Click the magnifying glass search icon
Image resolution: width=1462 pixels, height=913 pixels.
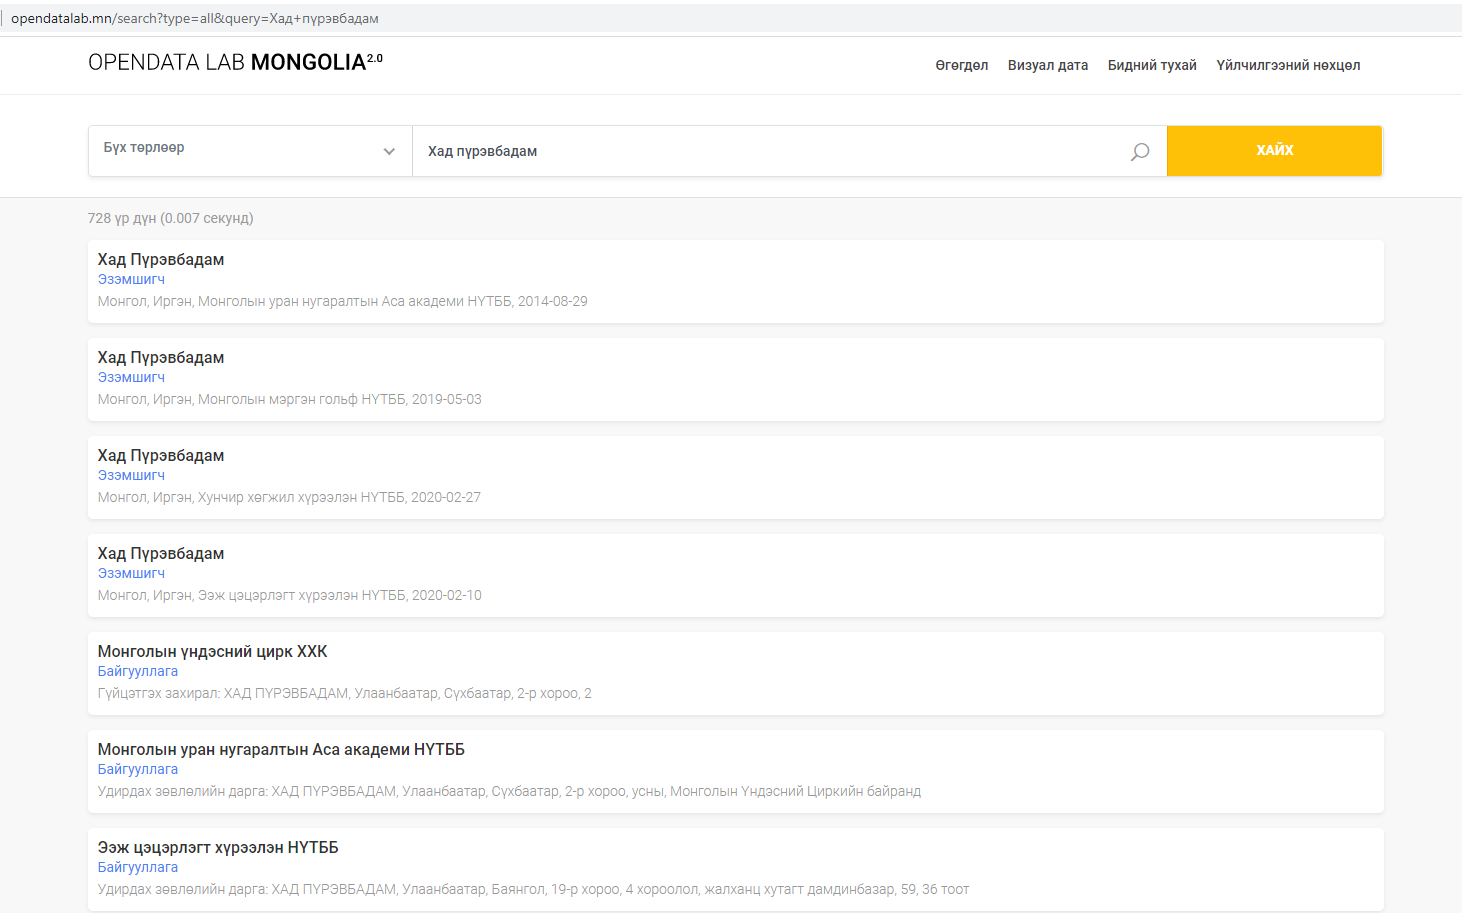pos(1139,152)
